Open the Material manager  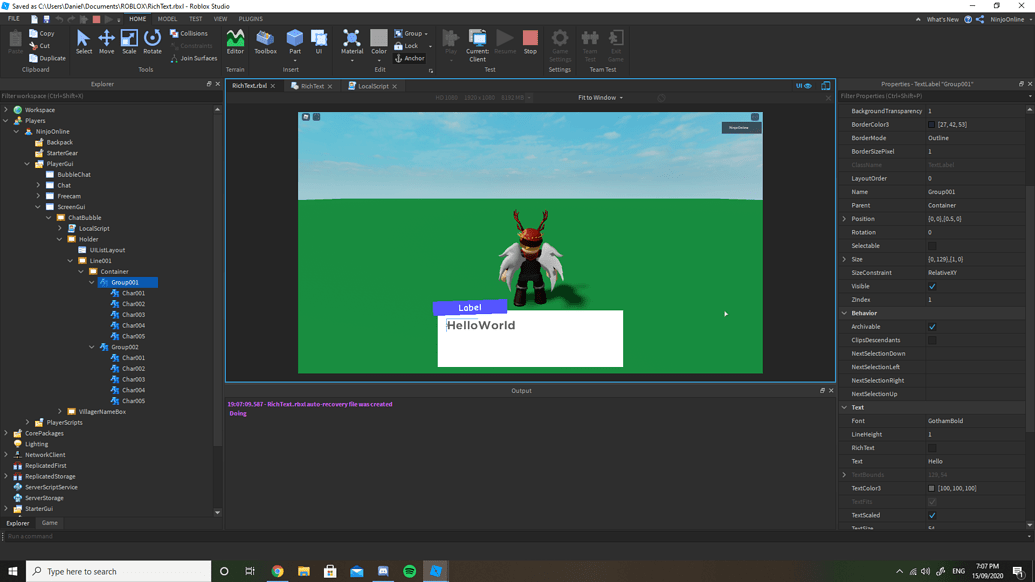tap(351, 41)
